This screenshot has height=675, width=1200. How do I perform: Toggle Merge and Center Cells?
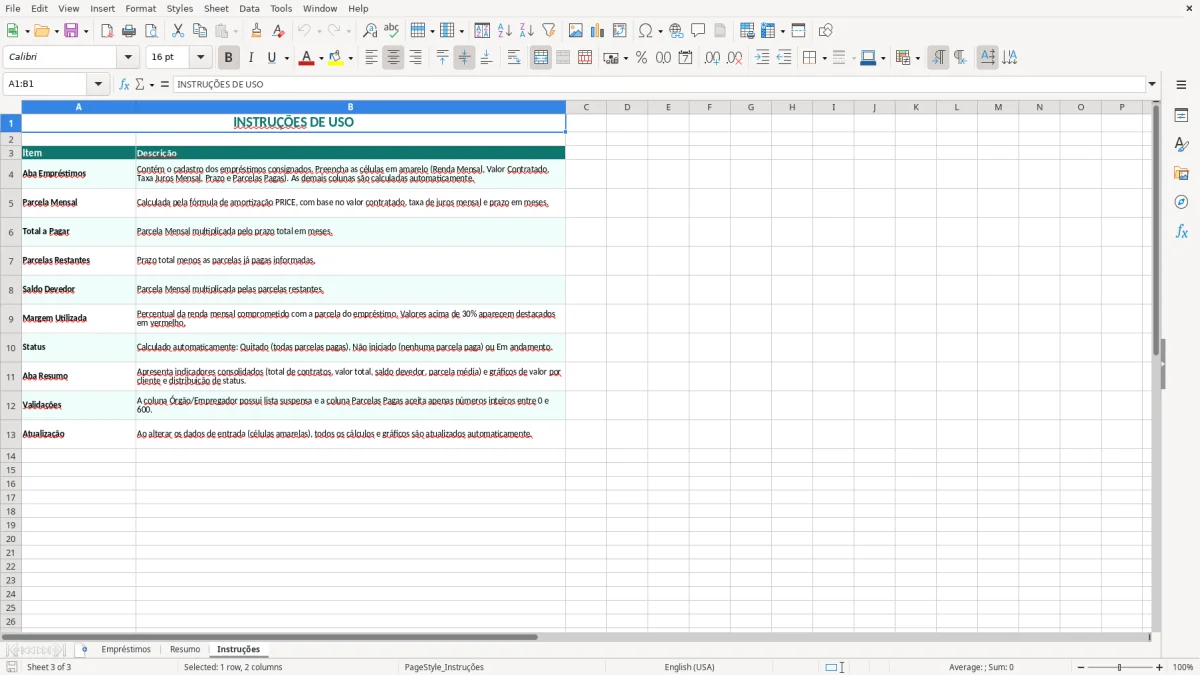tap(541, 58)
